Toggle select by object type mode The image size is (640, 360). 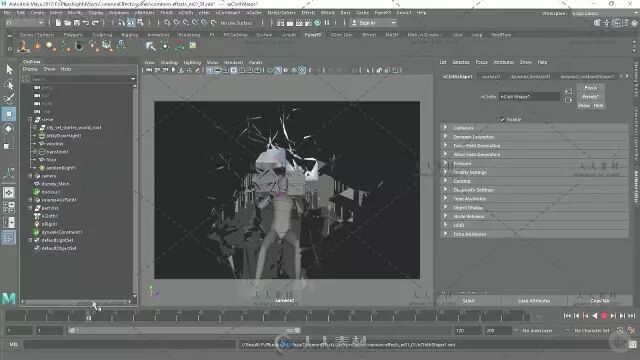(131, 23)
